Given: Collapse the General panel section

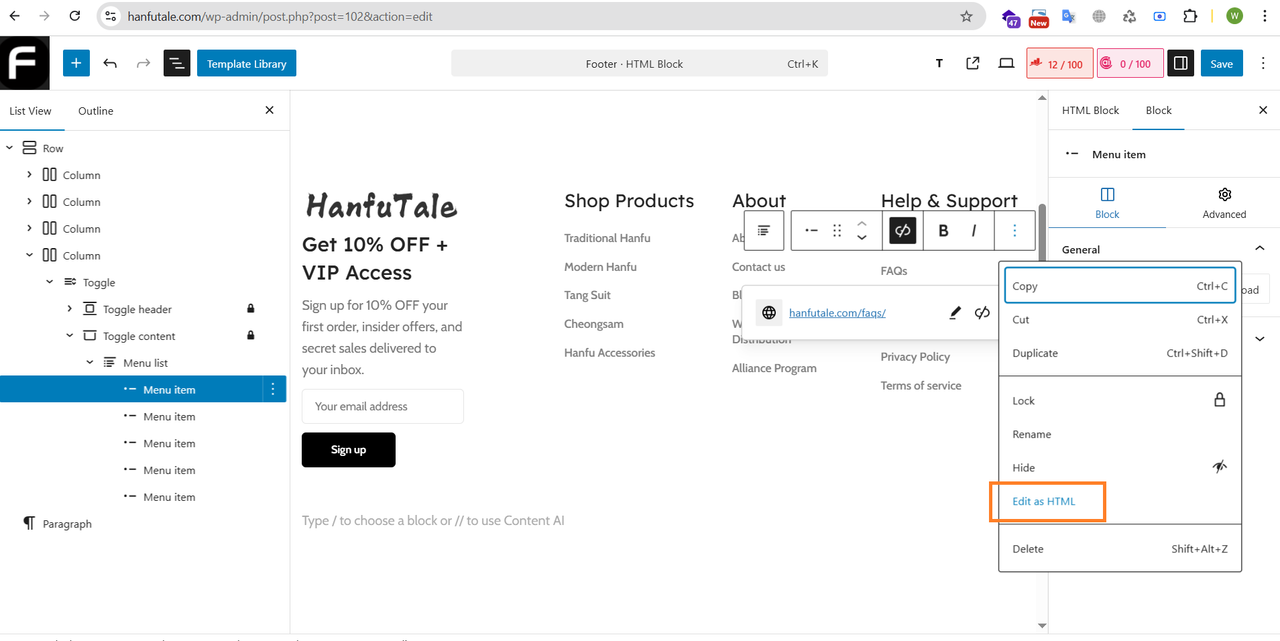Looking at the screenshot, I should pyautogui.click(x=1259, y=249).
